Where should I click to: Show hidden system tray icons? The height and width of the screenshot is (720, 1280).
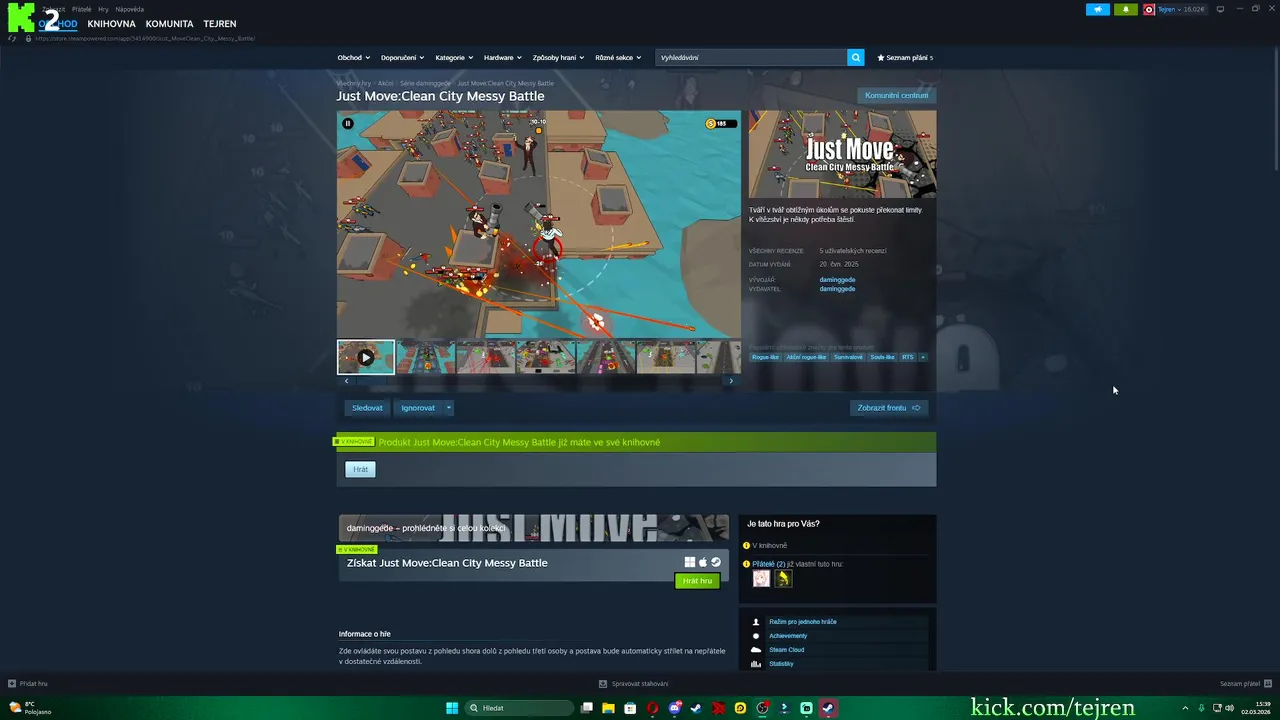pos(1186,708)
